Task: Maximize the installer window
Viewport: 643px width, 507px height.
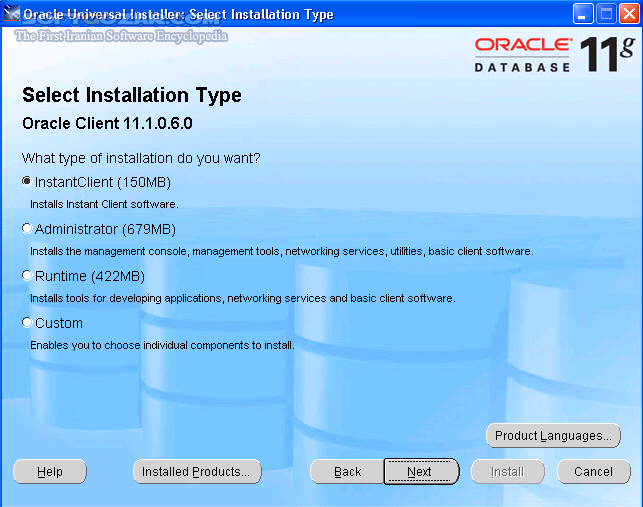Action: (606, 14)
